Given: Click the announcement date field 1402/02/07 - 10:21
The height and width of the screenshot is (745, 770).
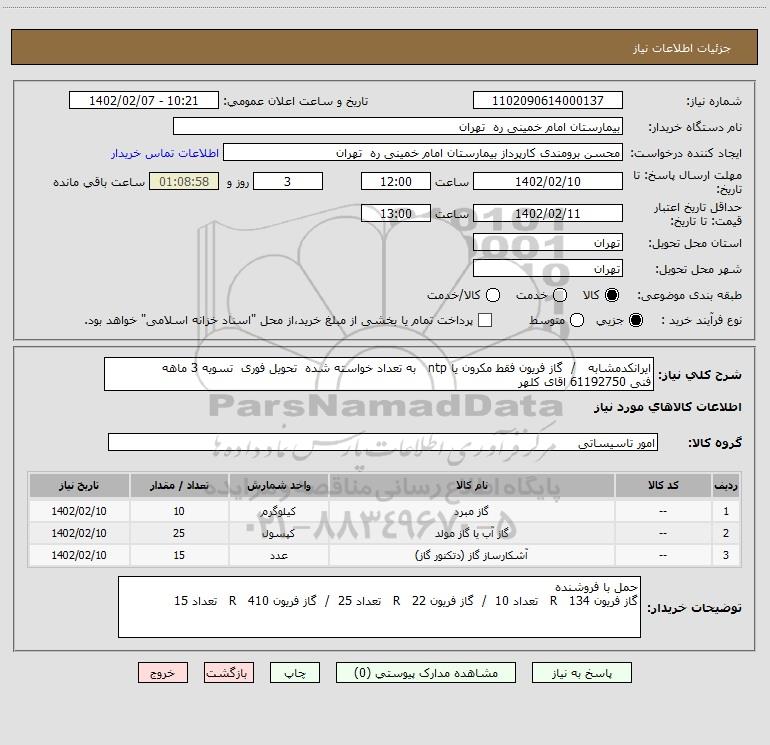Looking at the screenshot, I should tap(144, 101).
